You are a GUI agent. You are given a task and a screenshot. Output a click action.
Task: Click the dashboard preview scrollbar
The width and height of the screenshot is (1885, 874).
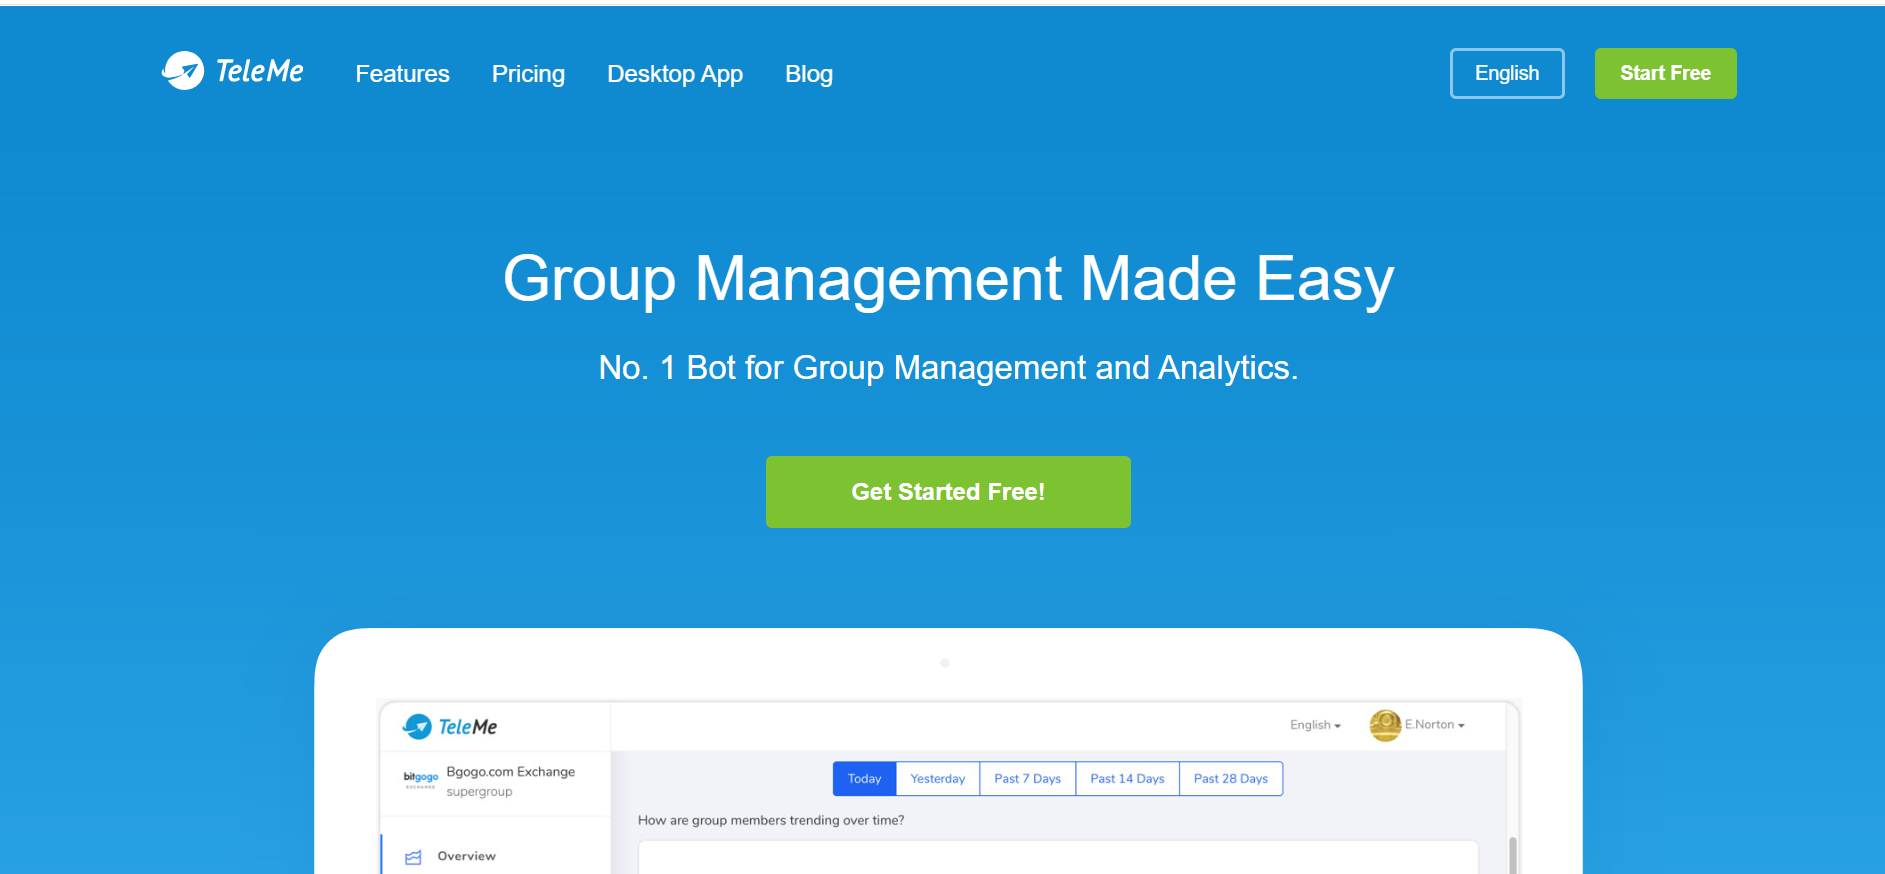click(1512, 855)
